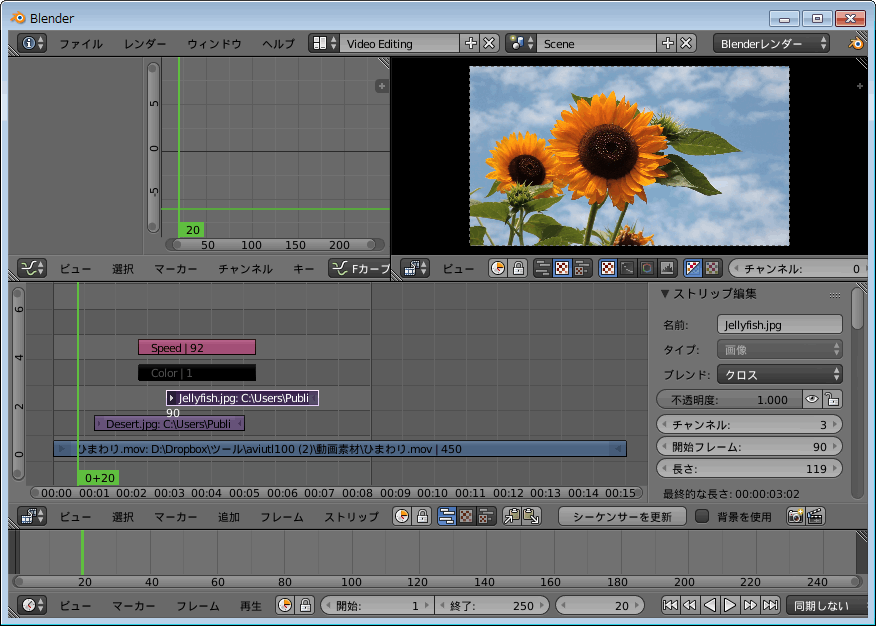Image resolution: width=876 pixels, height=626 pixels.
Task: Click the 名前 field containing Jellyfish.jpg
Action: coord(779,324)
